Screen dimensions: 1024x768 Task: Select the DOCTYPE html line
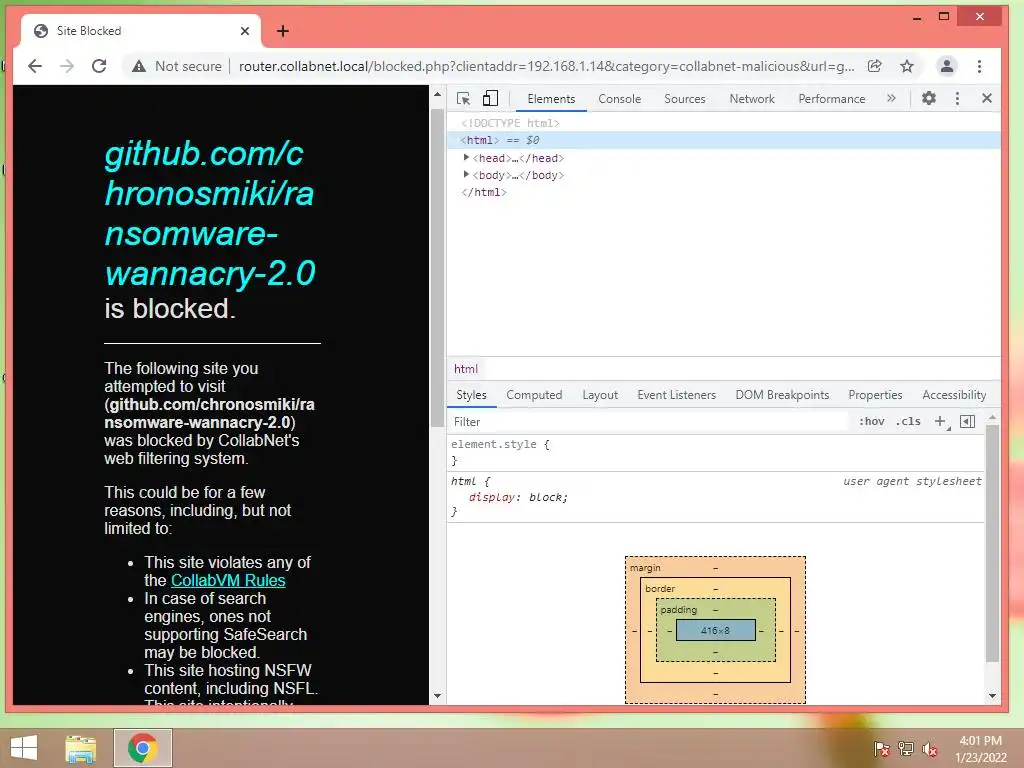pyautogui.click(x=510, y=123)
